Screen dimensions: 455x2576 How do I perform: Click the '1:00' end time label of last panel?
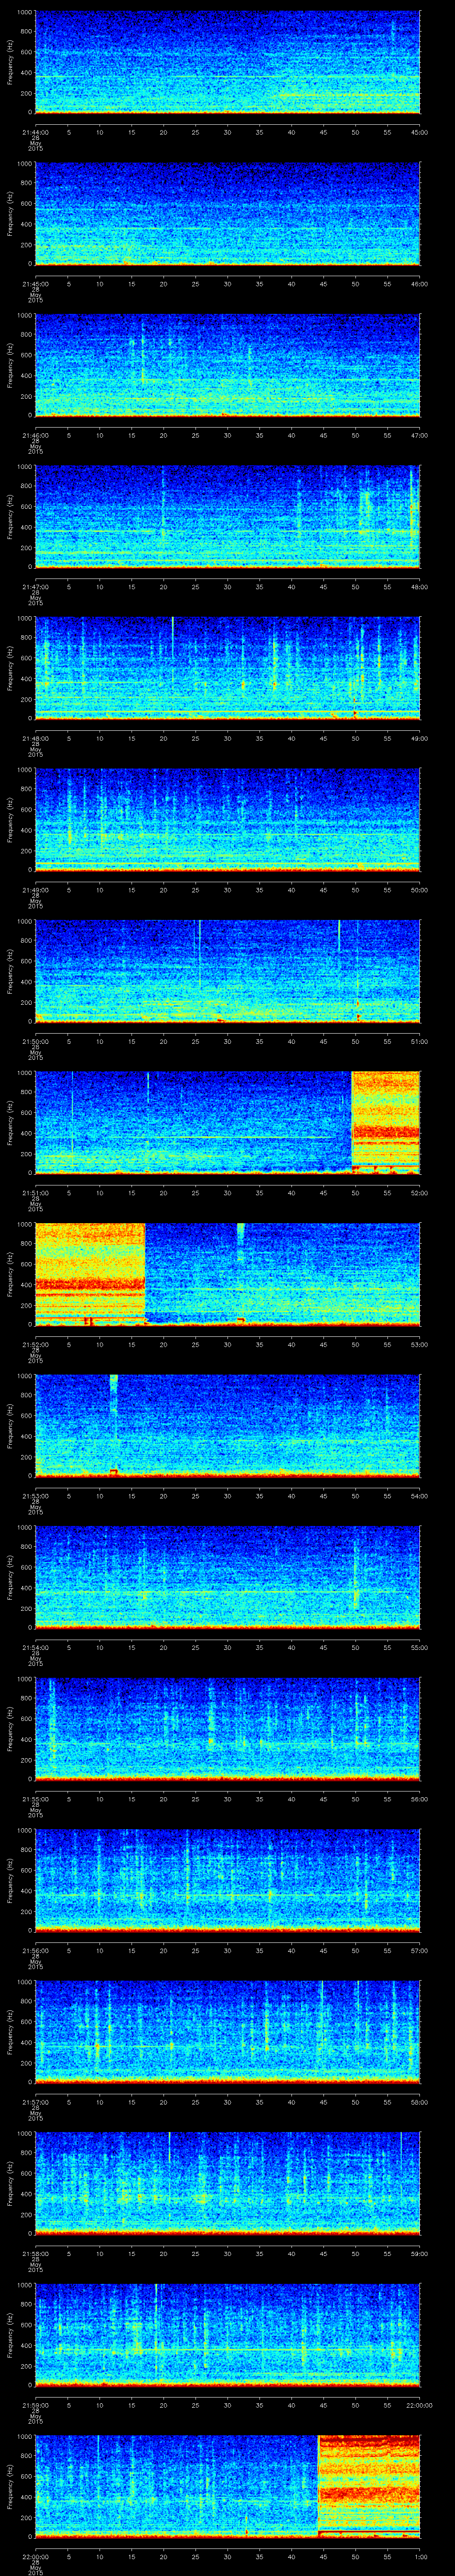pos(420,2556)
